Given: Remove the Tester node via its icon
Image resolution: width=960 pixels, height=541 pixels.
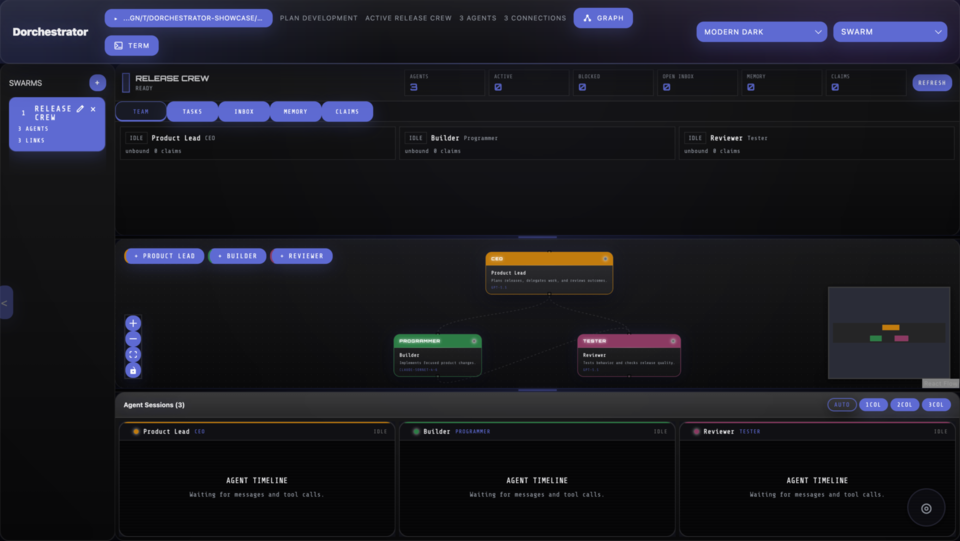Looking at the screenshot, I should (x=673, y=341).
